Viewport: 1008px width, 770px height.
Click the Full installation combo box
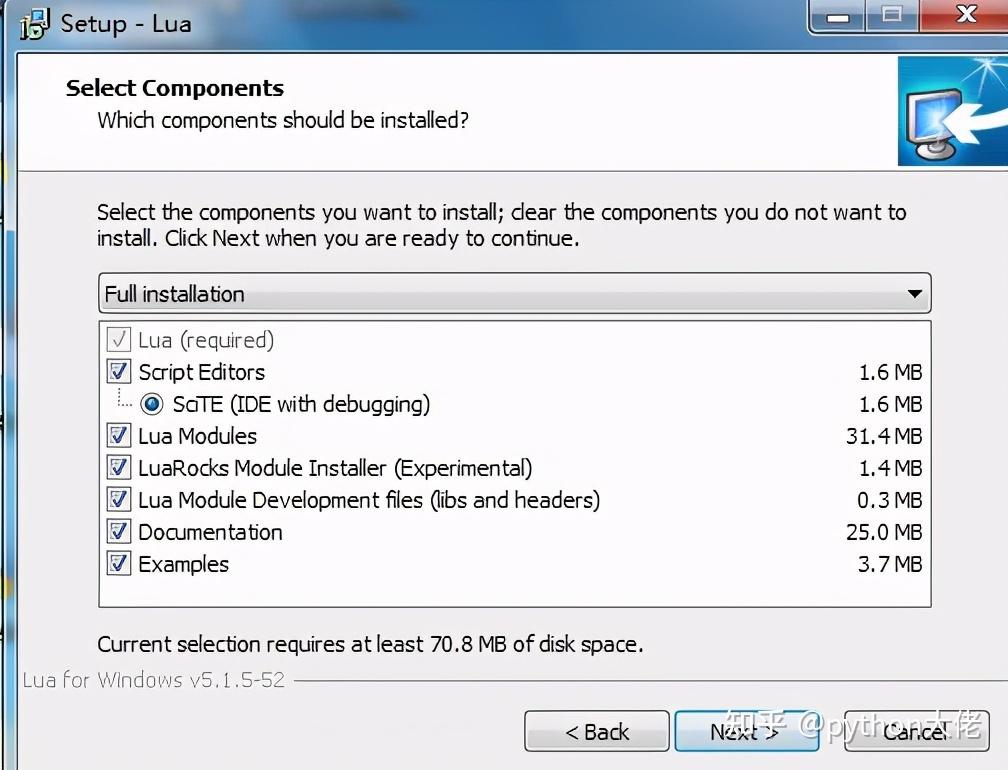[x=500, y=294]
